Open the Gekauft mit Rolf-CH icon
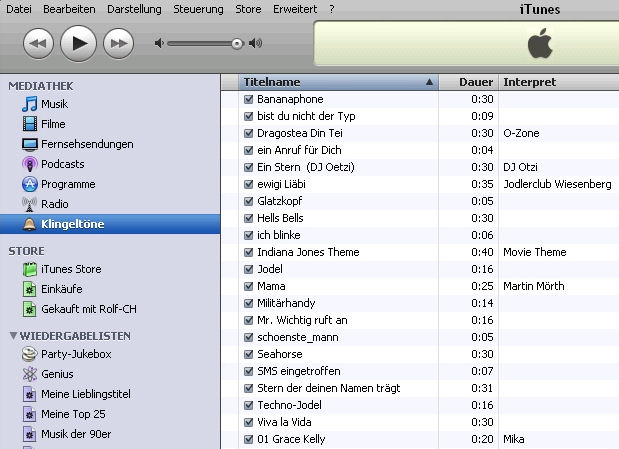 tap(30, 309)
